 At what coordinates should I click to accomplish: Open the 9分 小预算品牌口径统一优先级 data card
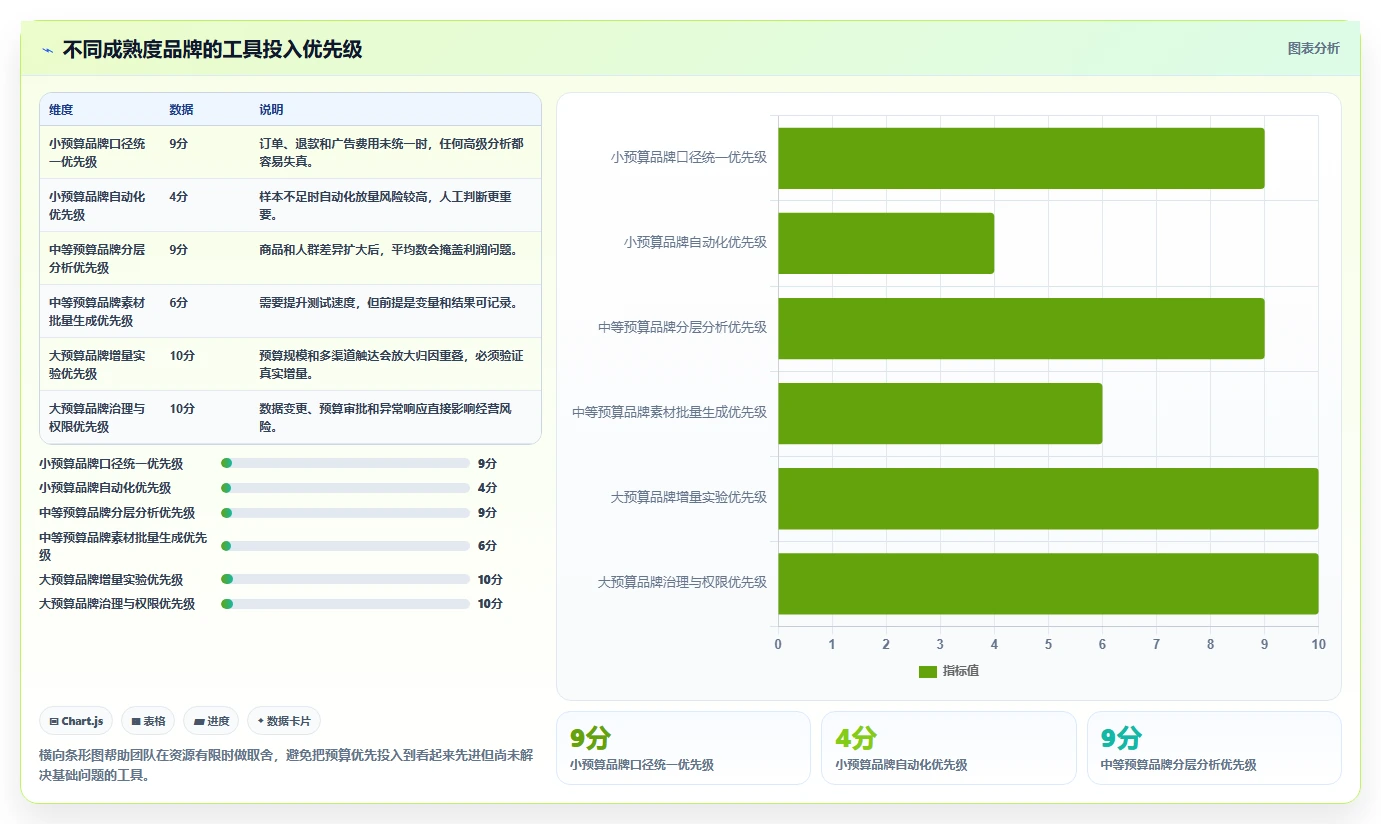683,748
